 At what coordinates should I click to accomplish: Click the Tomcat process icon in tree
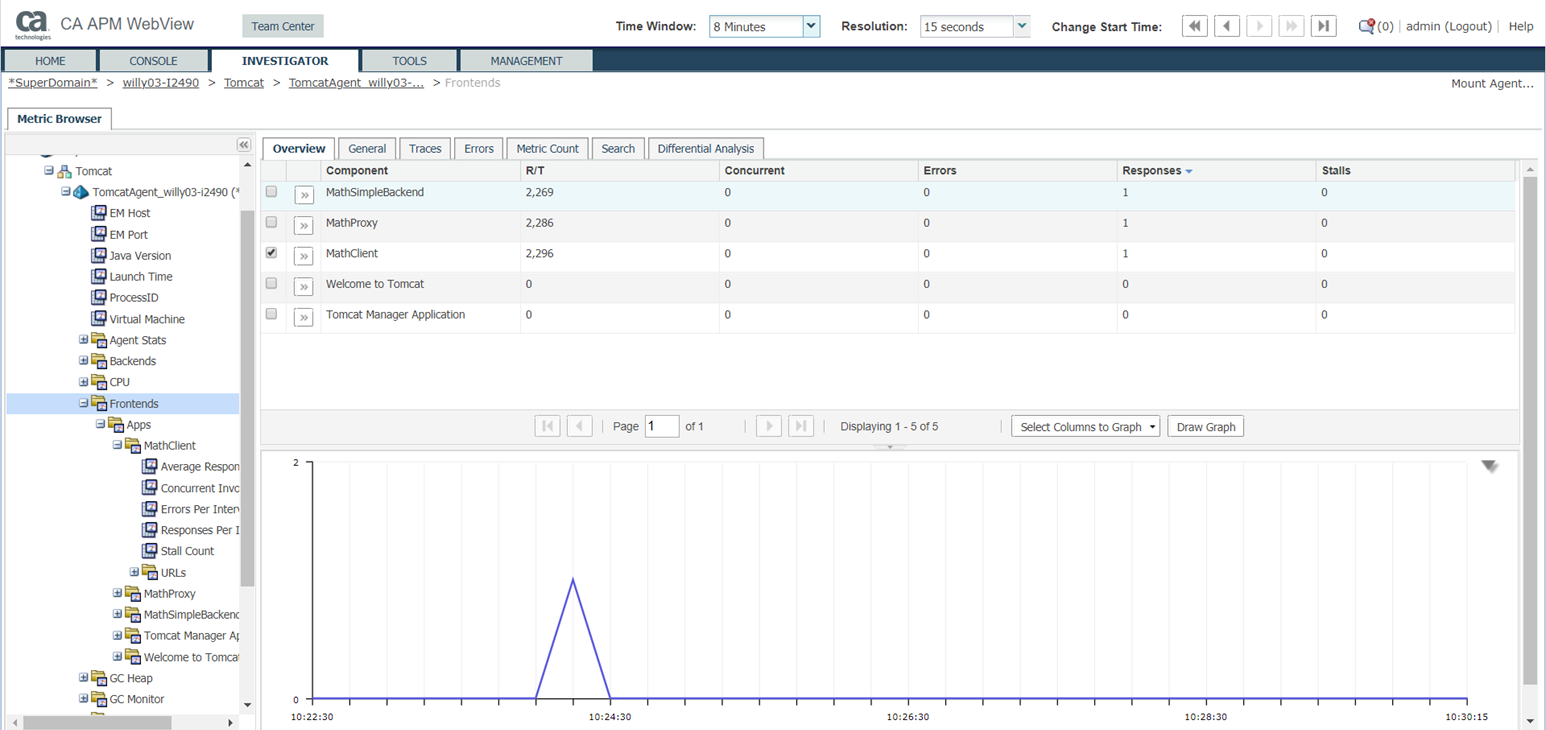coord(64,171)
